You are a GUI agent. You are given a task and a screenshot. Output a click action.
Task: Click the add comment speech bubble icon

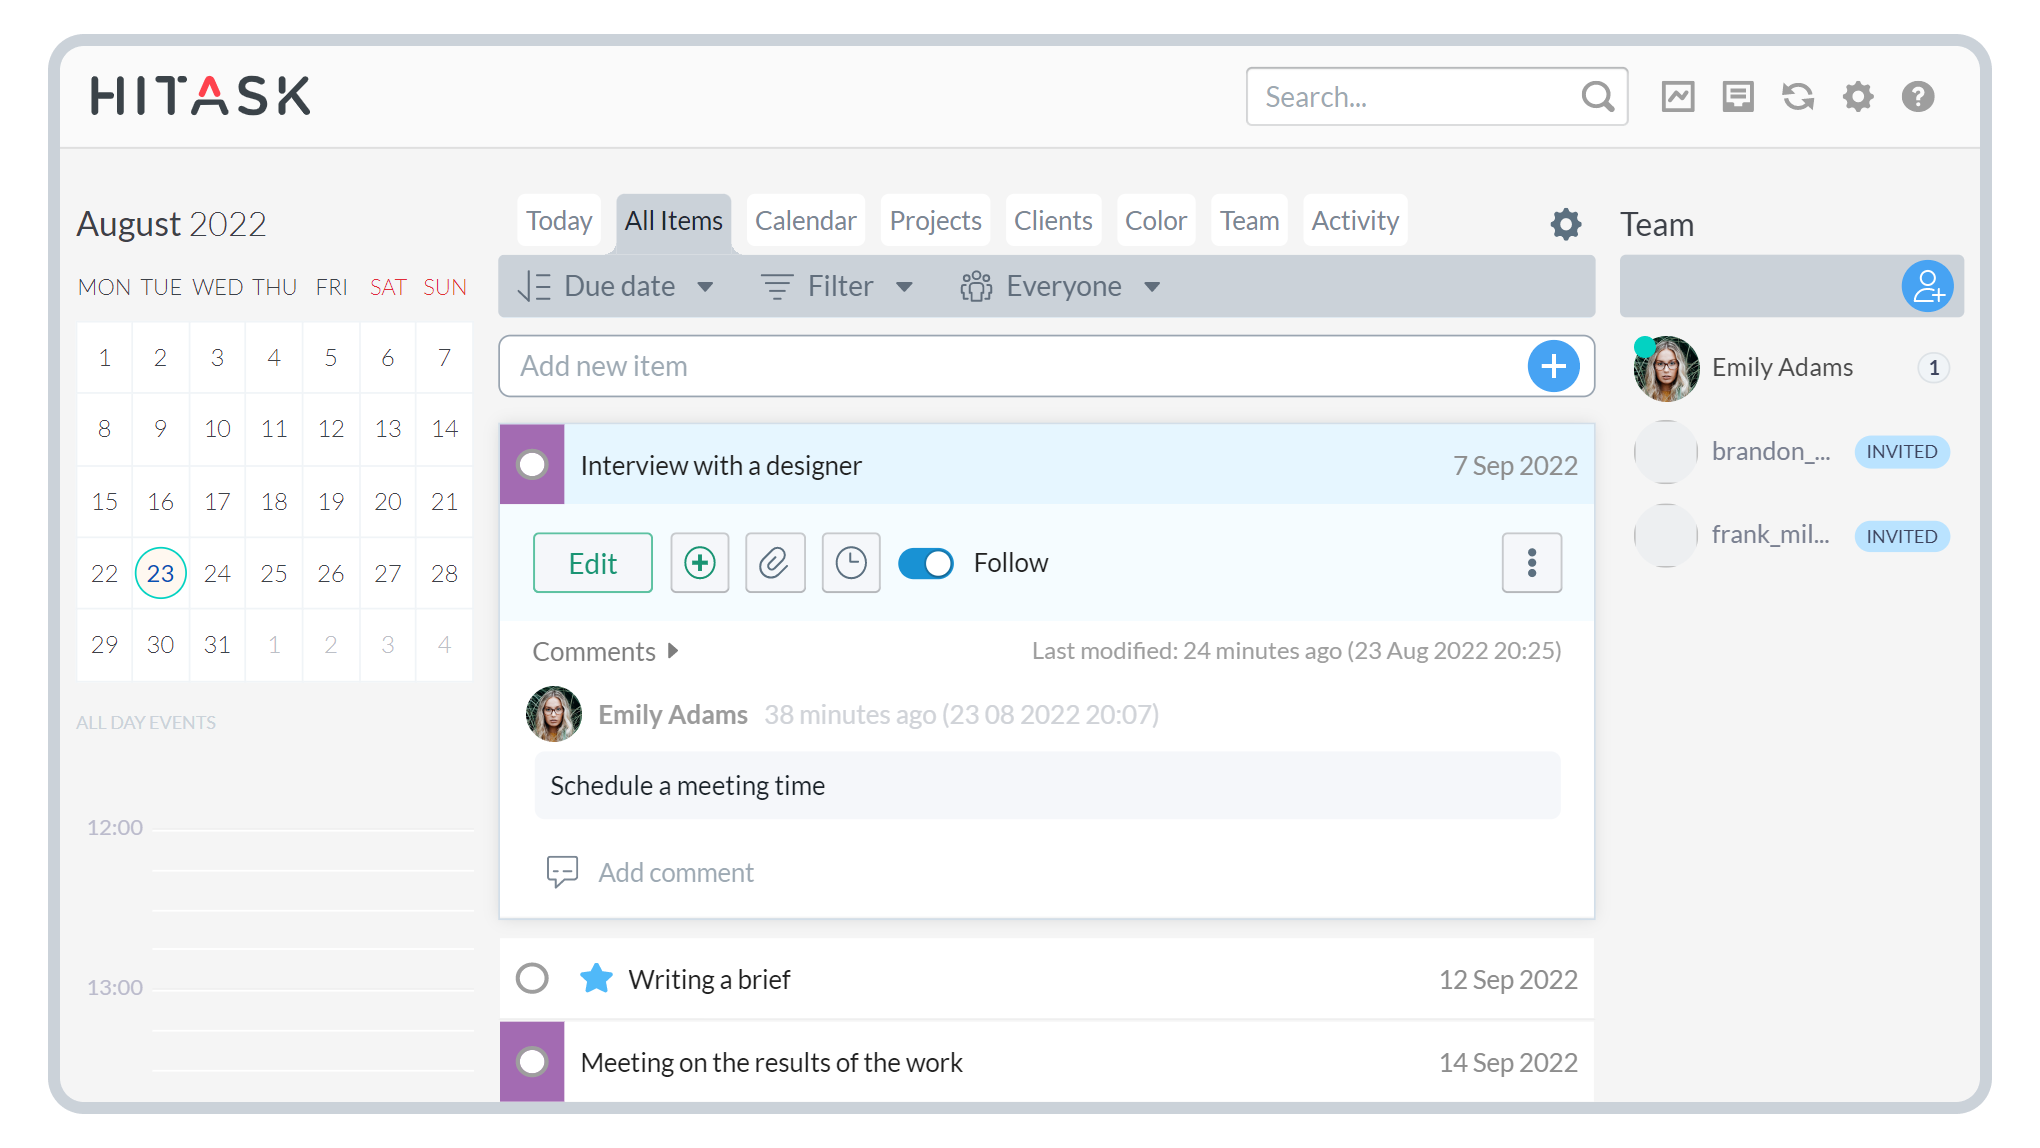tap(562, 872)
